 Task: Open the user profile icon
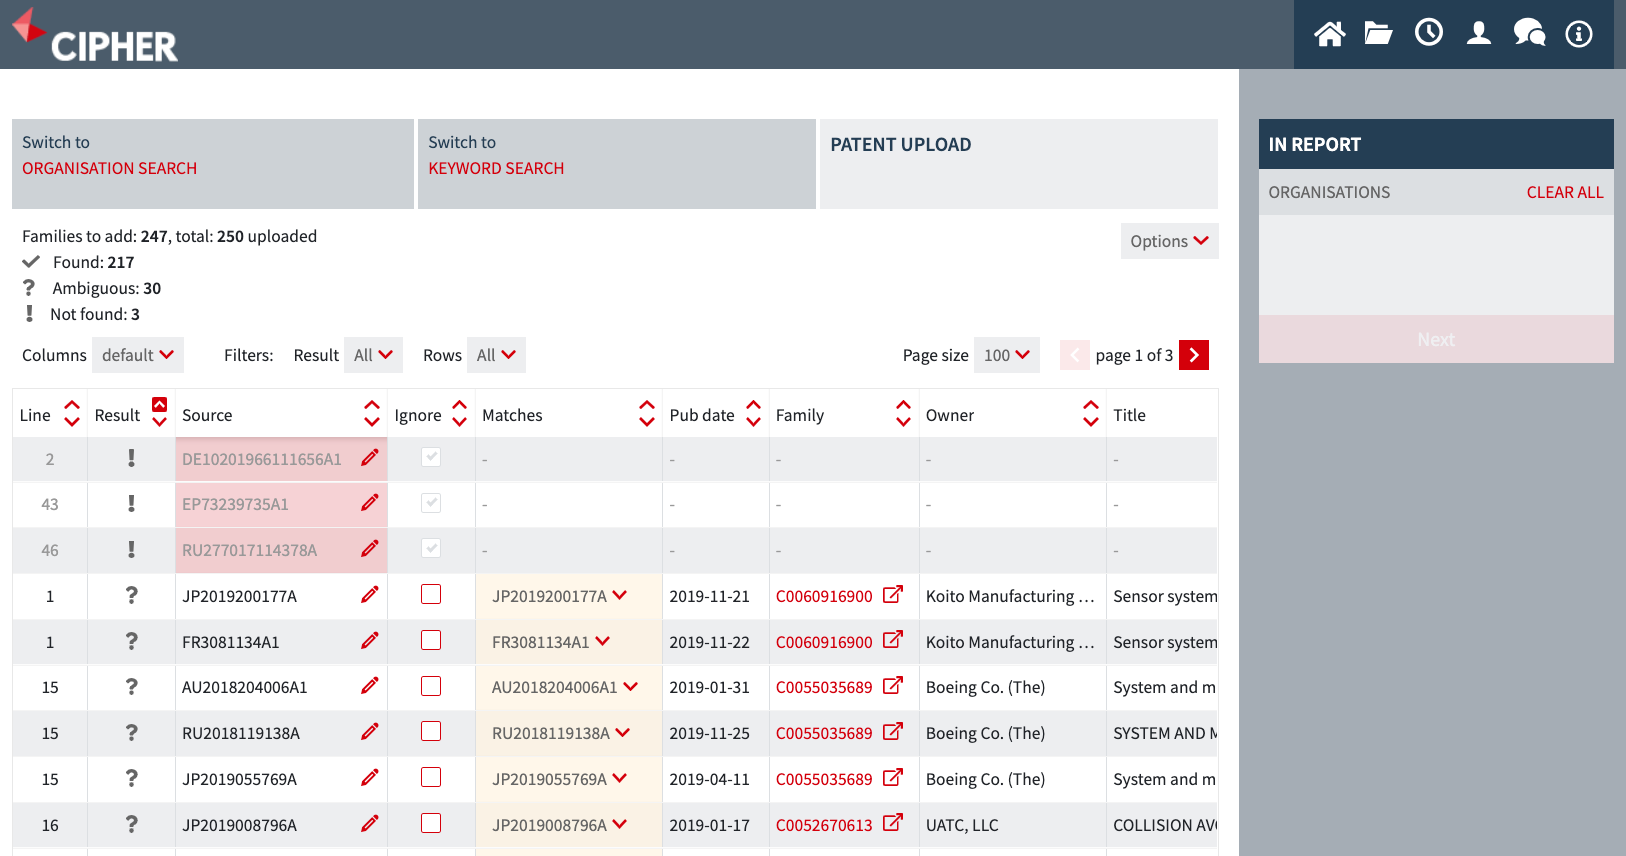(1479, 34)
